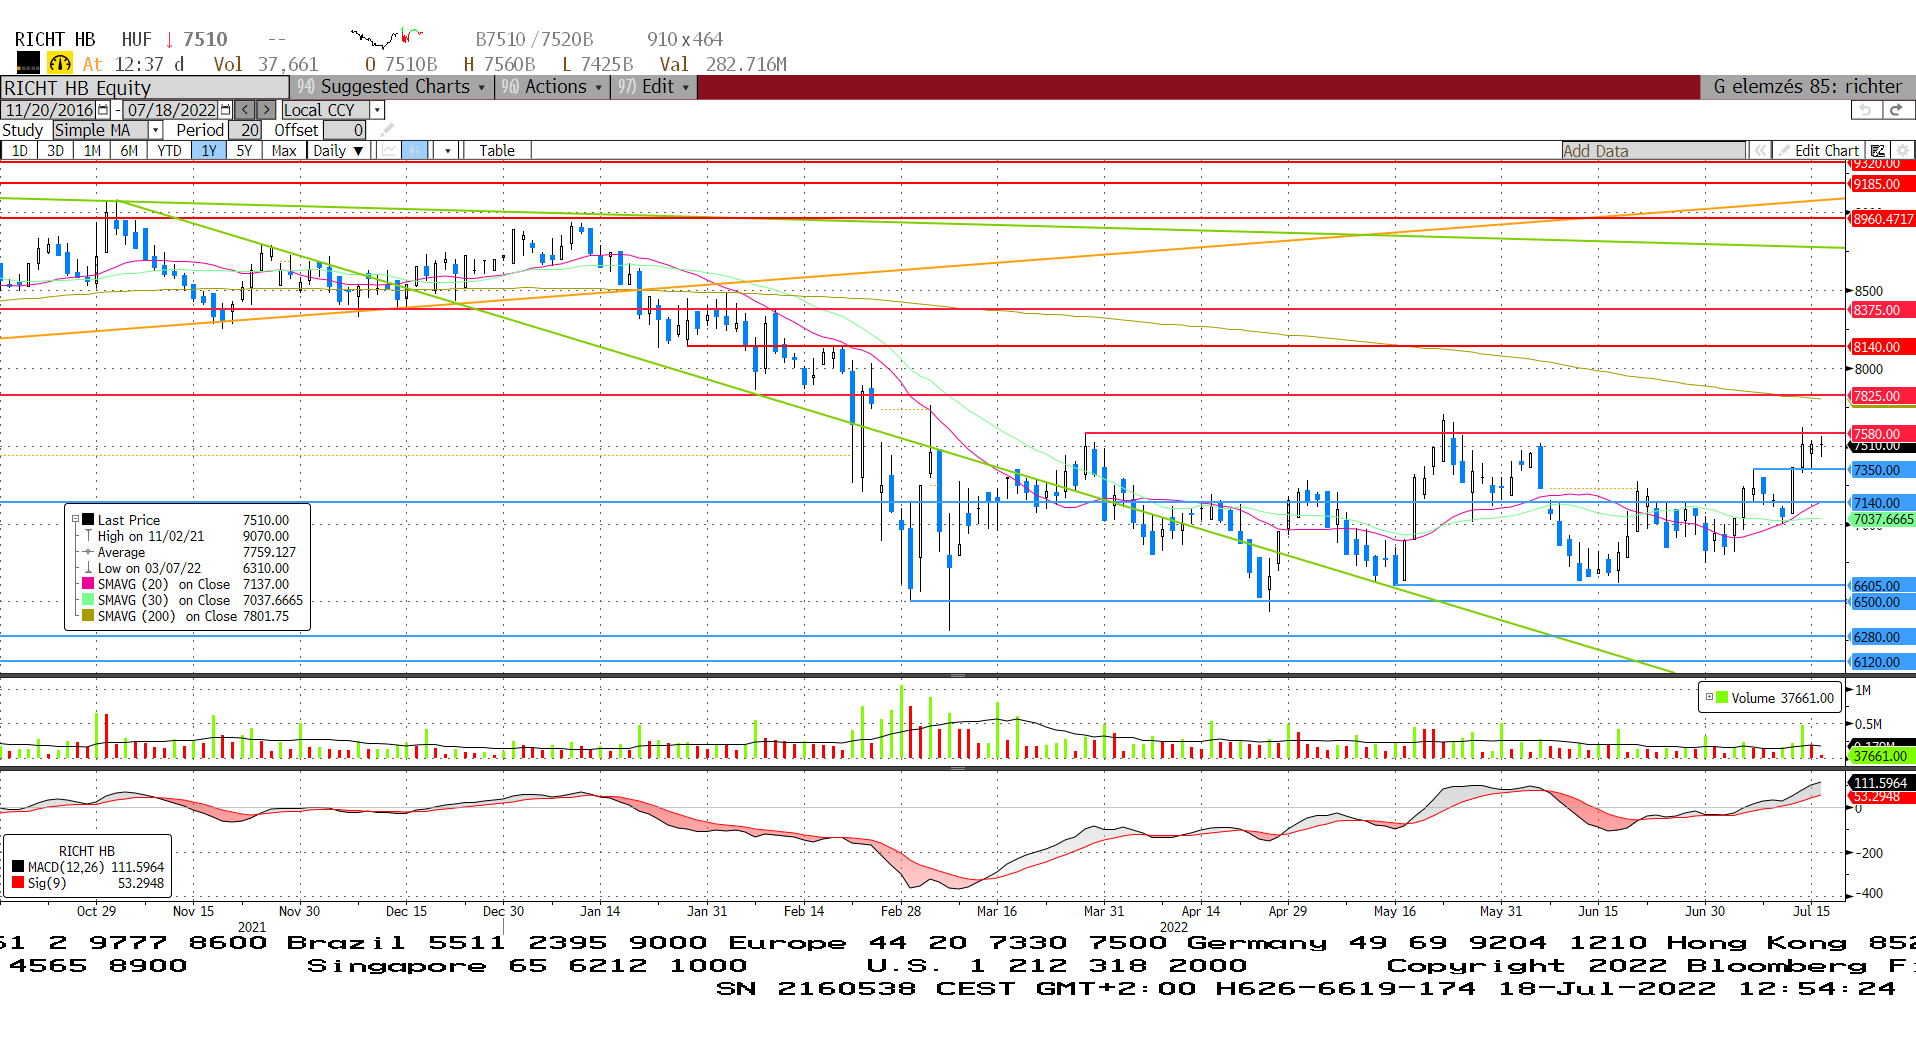Click the Period input field
The height and width of the screenshot is (1044, 1916).
tap(246, 130)
